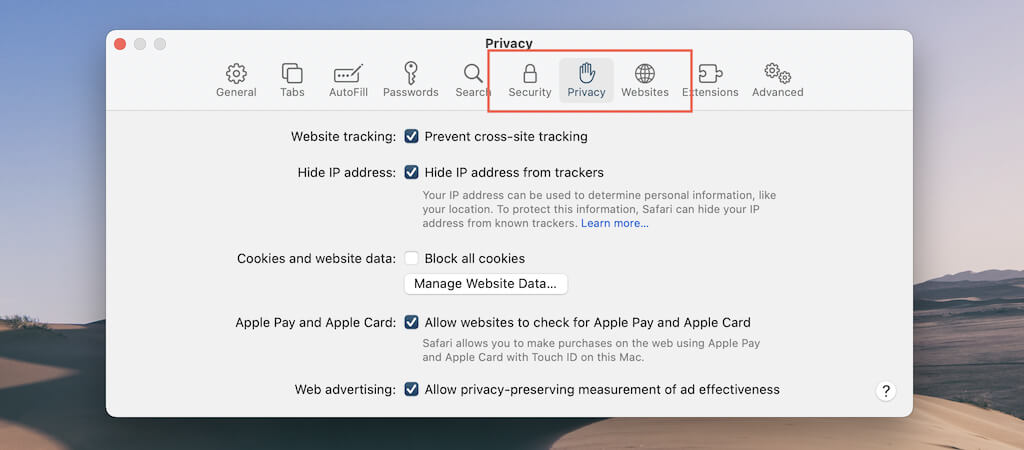The width and height of the screenshot is (1024, 450).
Task: Toggle Hide IP address from trackers
Action: [x=411, y=172]
